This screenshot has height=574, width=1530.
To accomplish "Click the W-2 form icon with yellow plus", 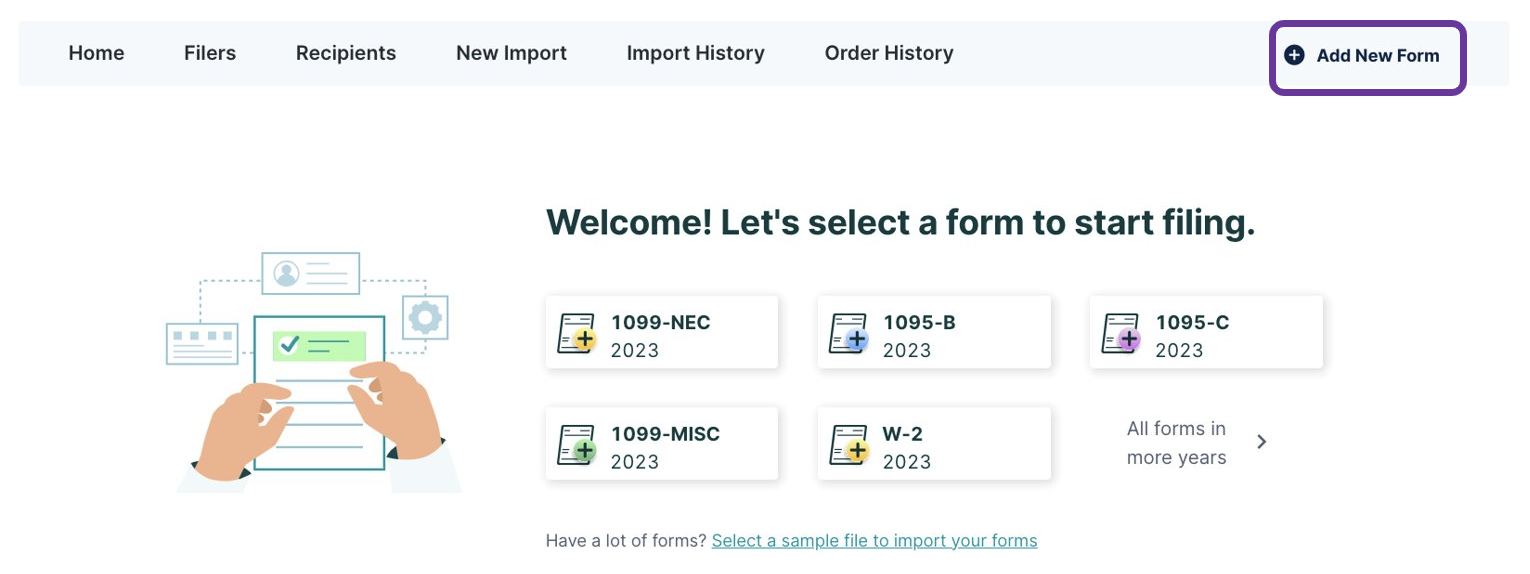I will point(848,445).
